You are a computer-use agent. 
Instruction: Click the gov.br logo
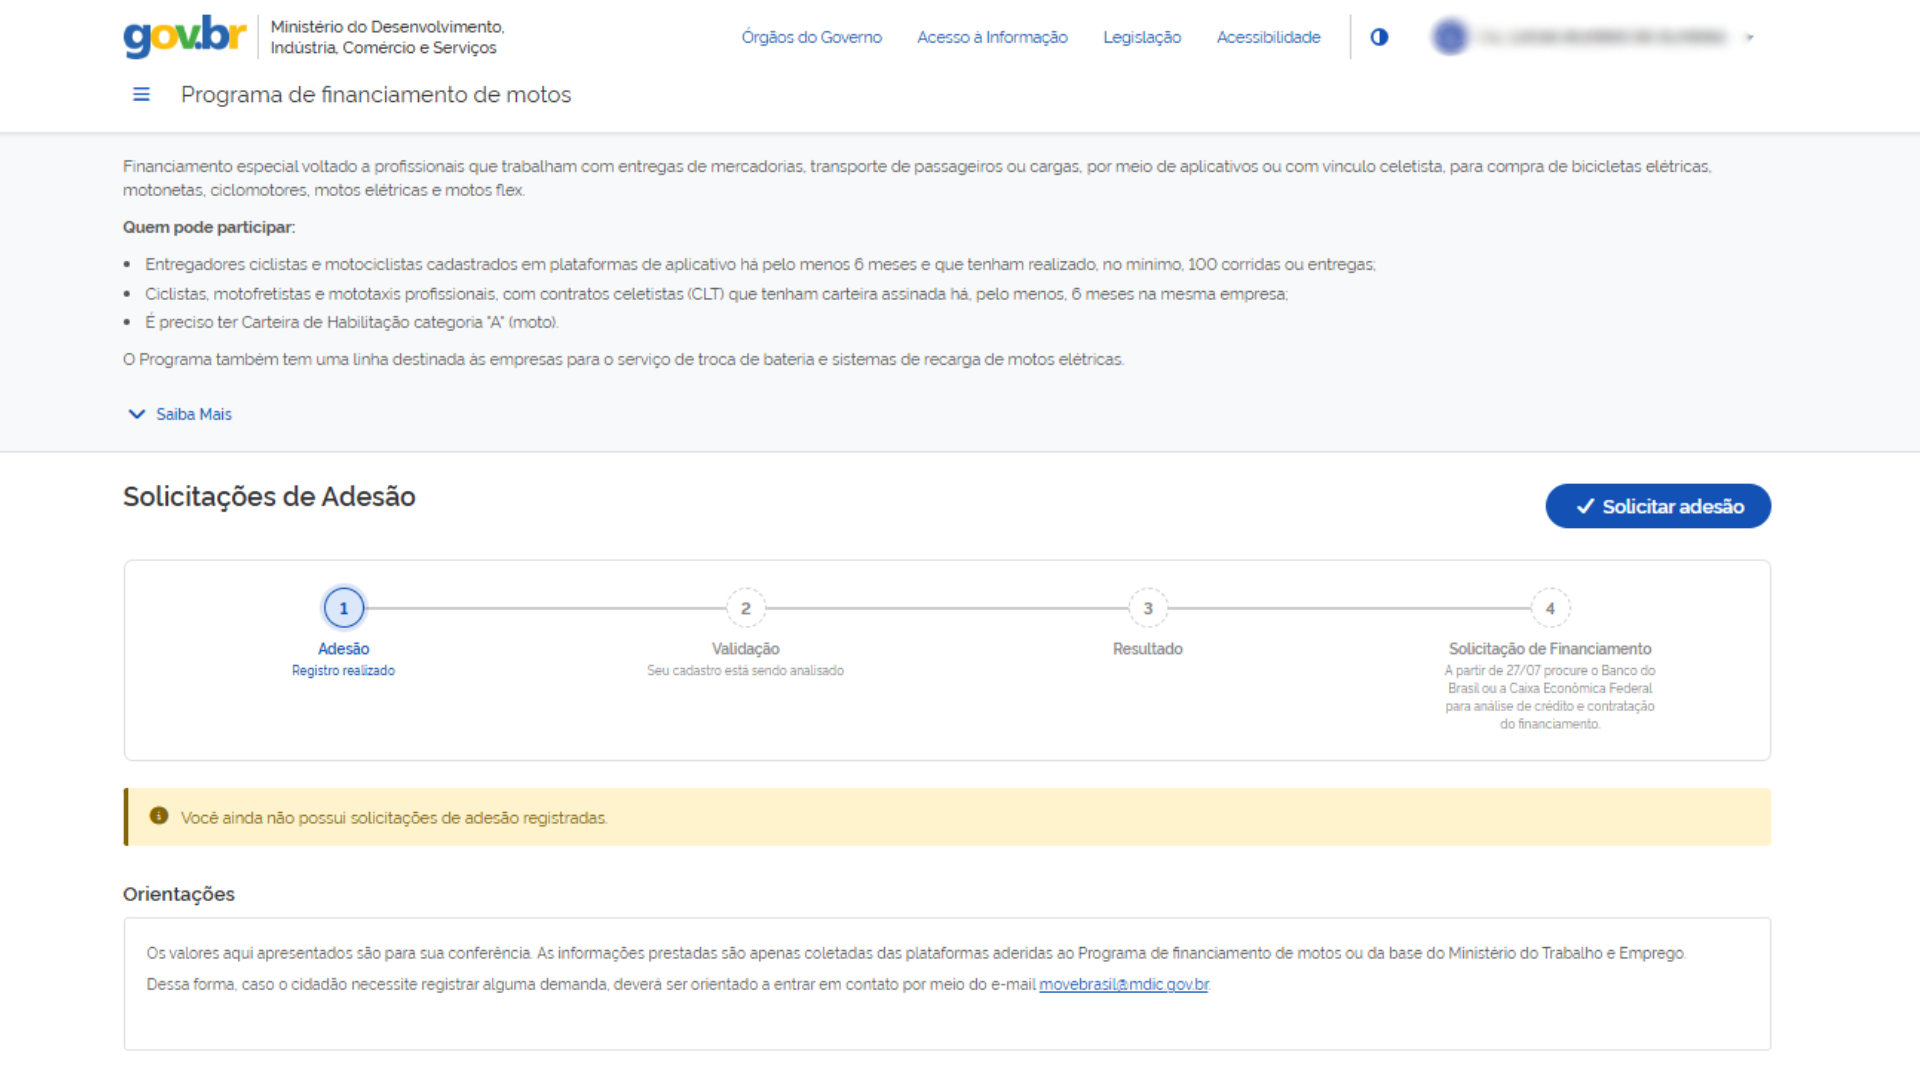pyautogui.click(x=185, y=36)
